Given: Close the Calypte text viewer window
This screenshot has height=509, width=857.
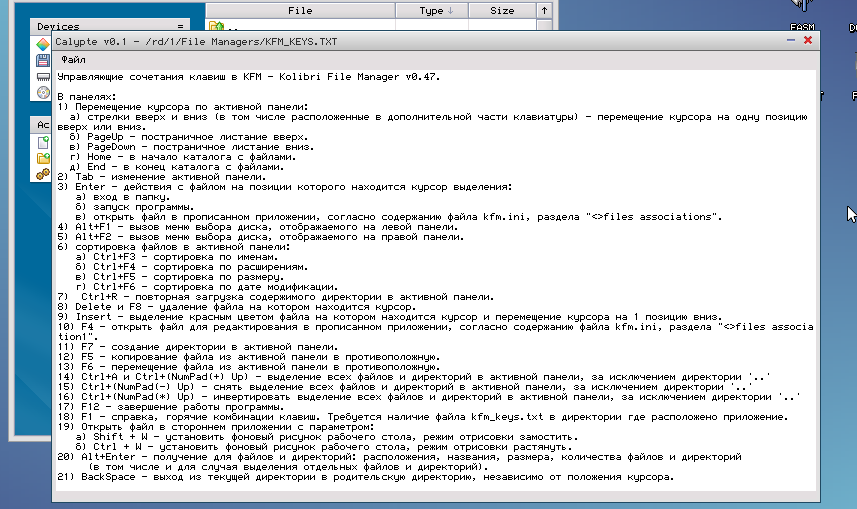Looking at the screenshot, I should pyautogui.click(x=807, y=41).
